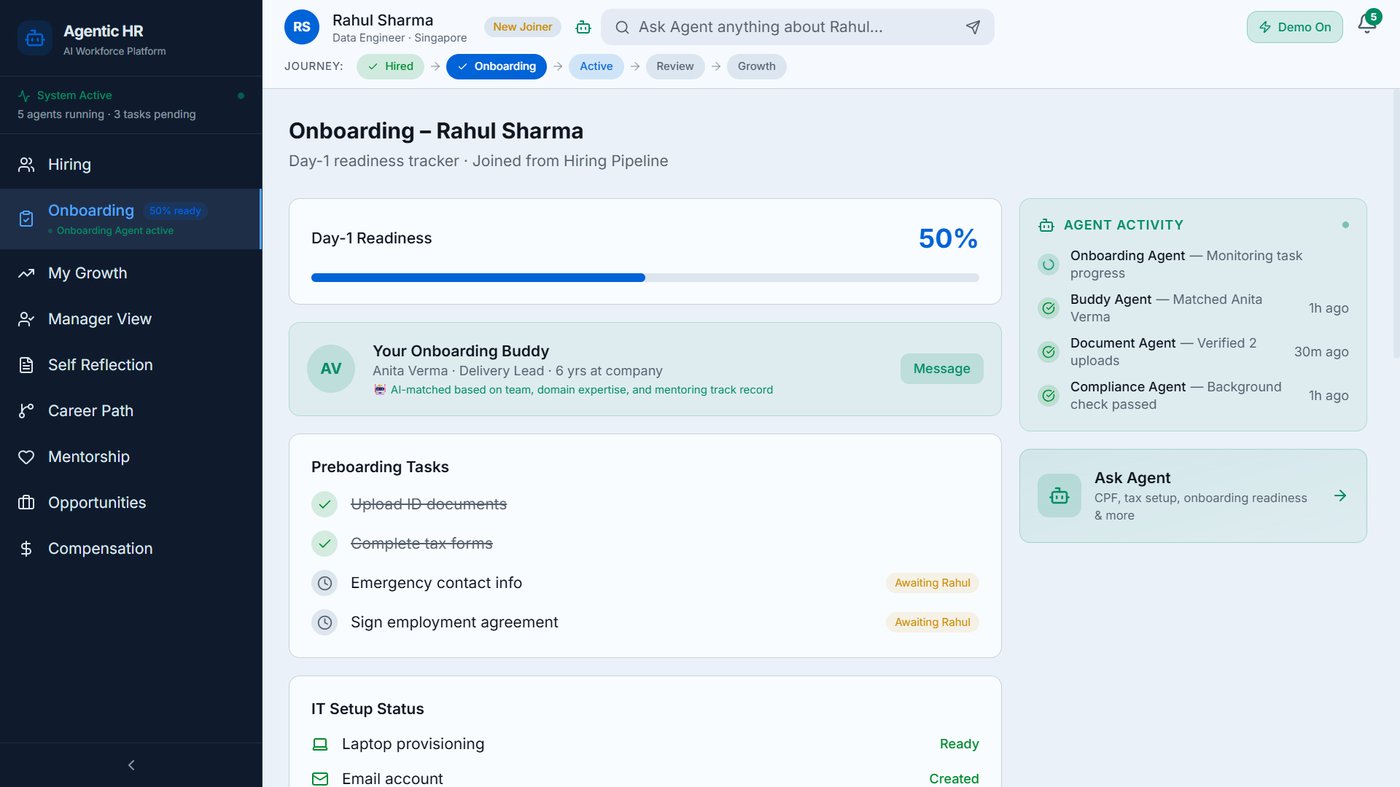
Task: Click the send paper-plane icon in search bar
Action: click(973, 27)
